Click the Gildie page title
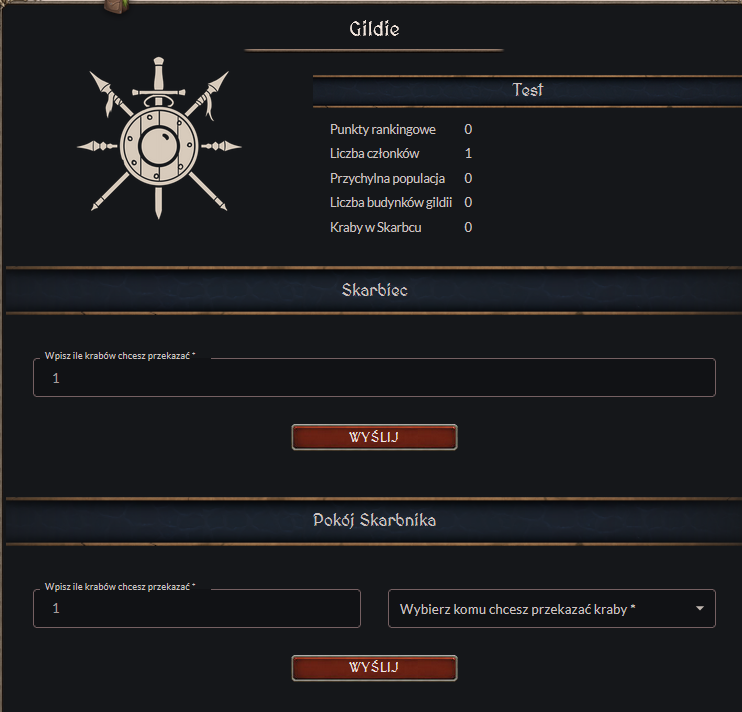 374,29
